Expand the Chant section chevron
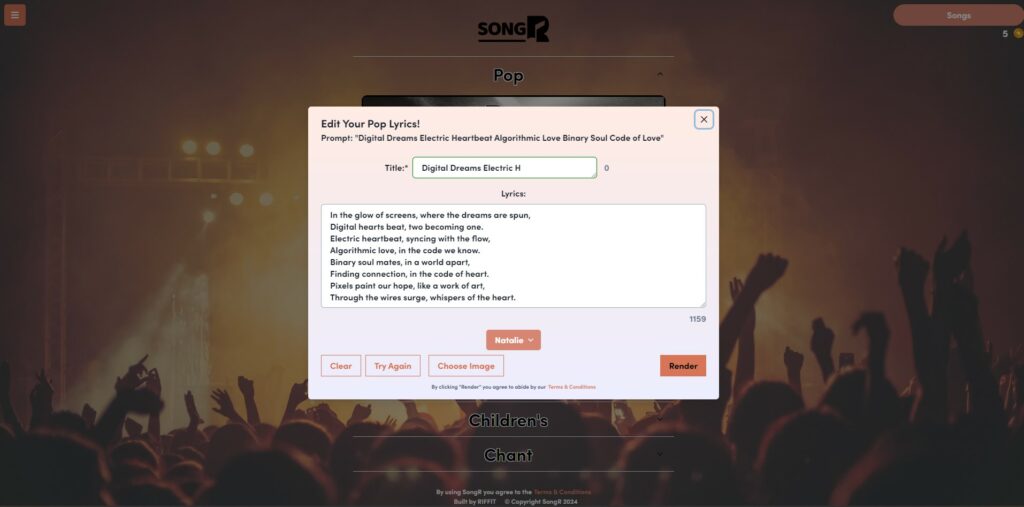This screenshot has width=1024, height=507. coord(660,454)
